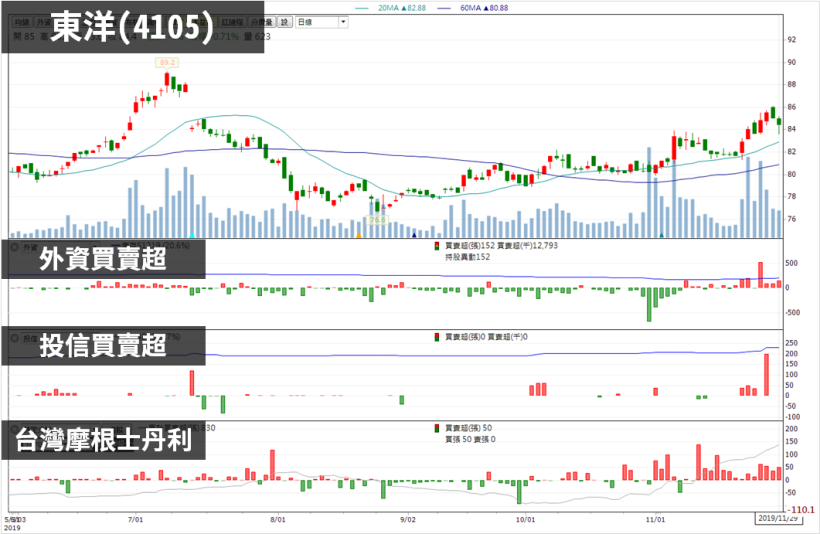
Task: Toggle the 分價量 button
Action: (x=262, y=22)
